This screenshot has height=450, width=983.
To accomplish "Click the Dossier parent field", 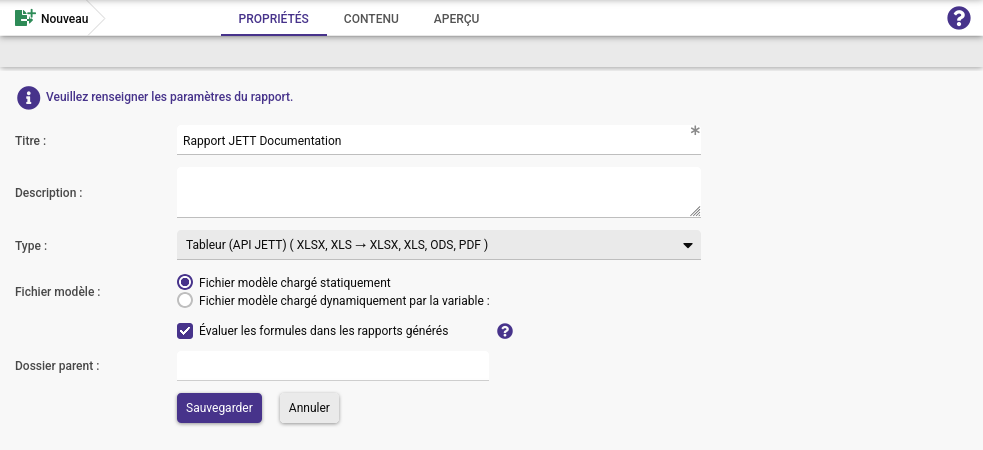I will (x=333, y=365).
